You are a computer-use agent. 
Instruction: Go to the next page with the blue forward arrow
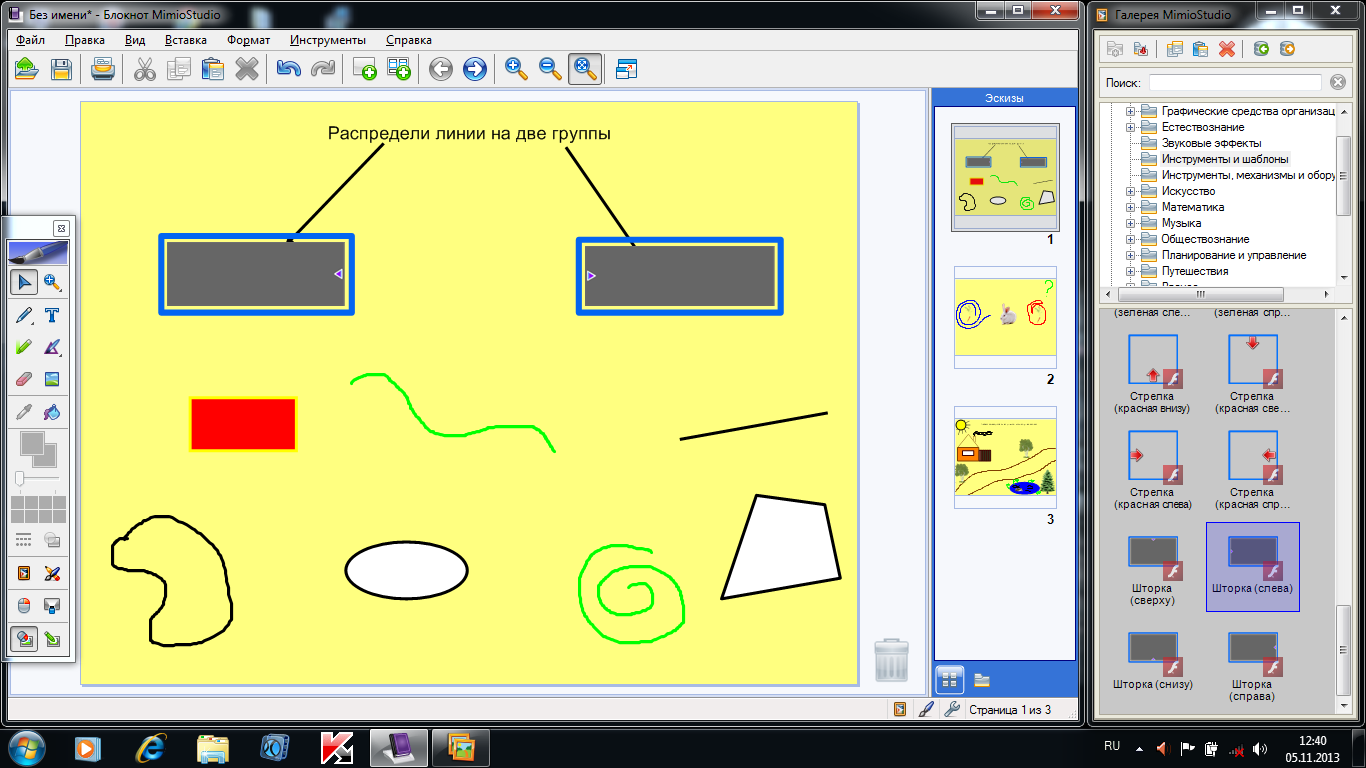coord(475,69)
